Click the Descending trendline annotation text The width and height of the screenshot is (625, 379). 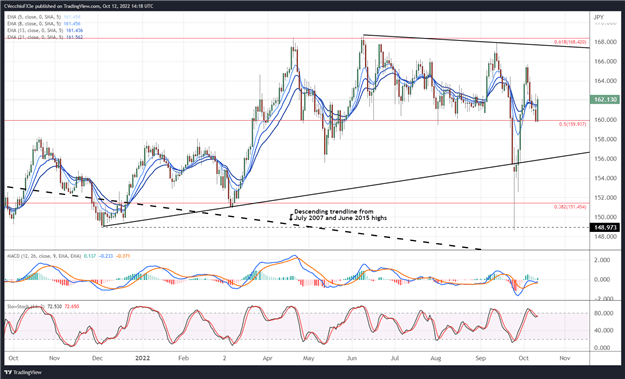[338, 214]
